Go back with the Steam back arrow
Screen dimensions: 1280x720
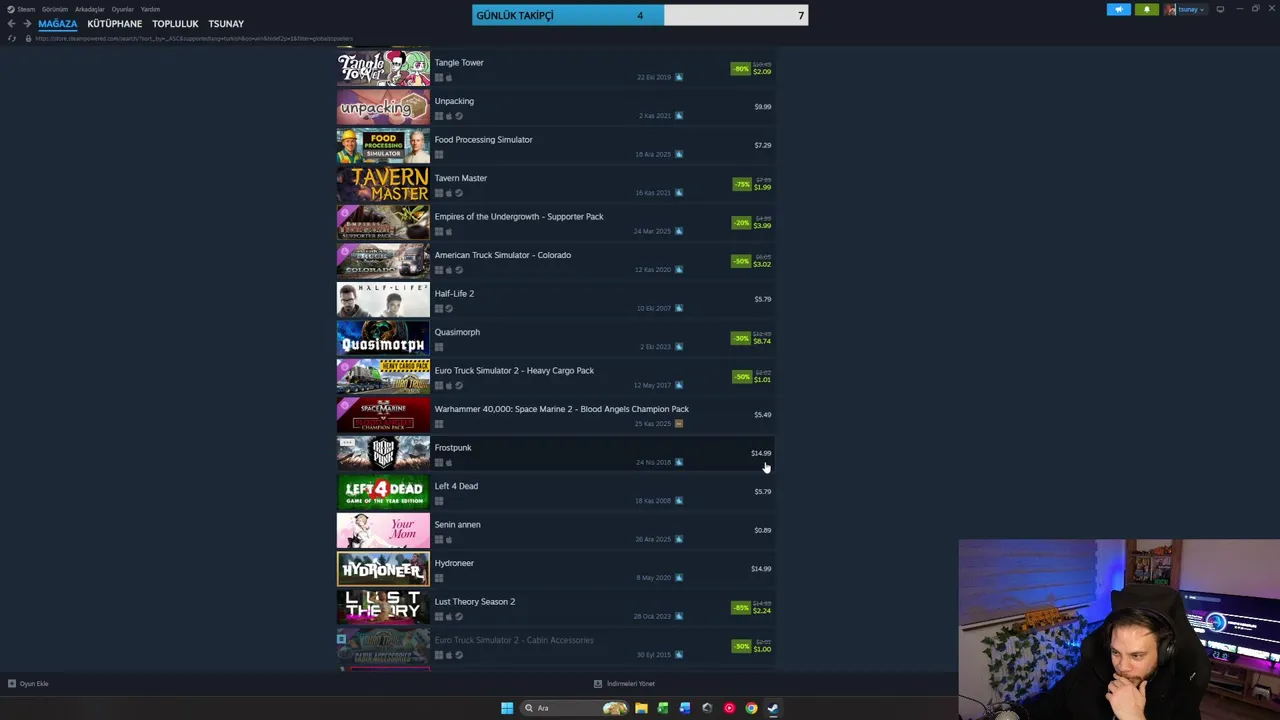11,23
